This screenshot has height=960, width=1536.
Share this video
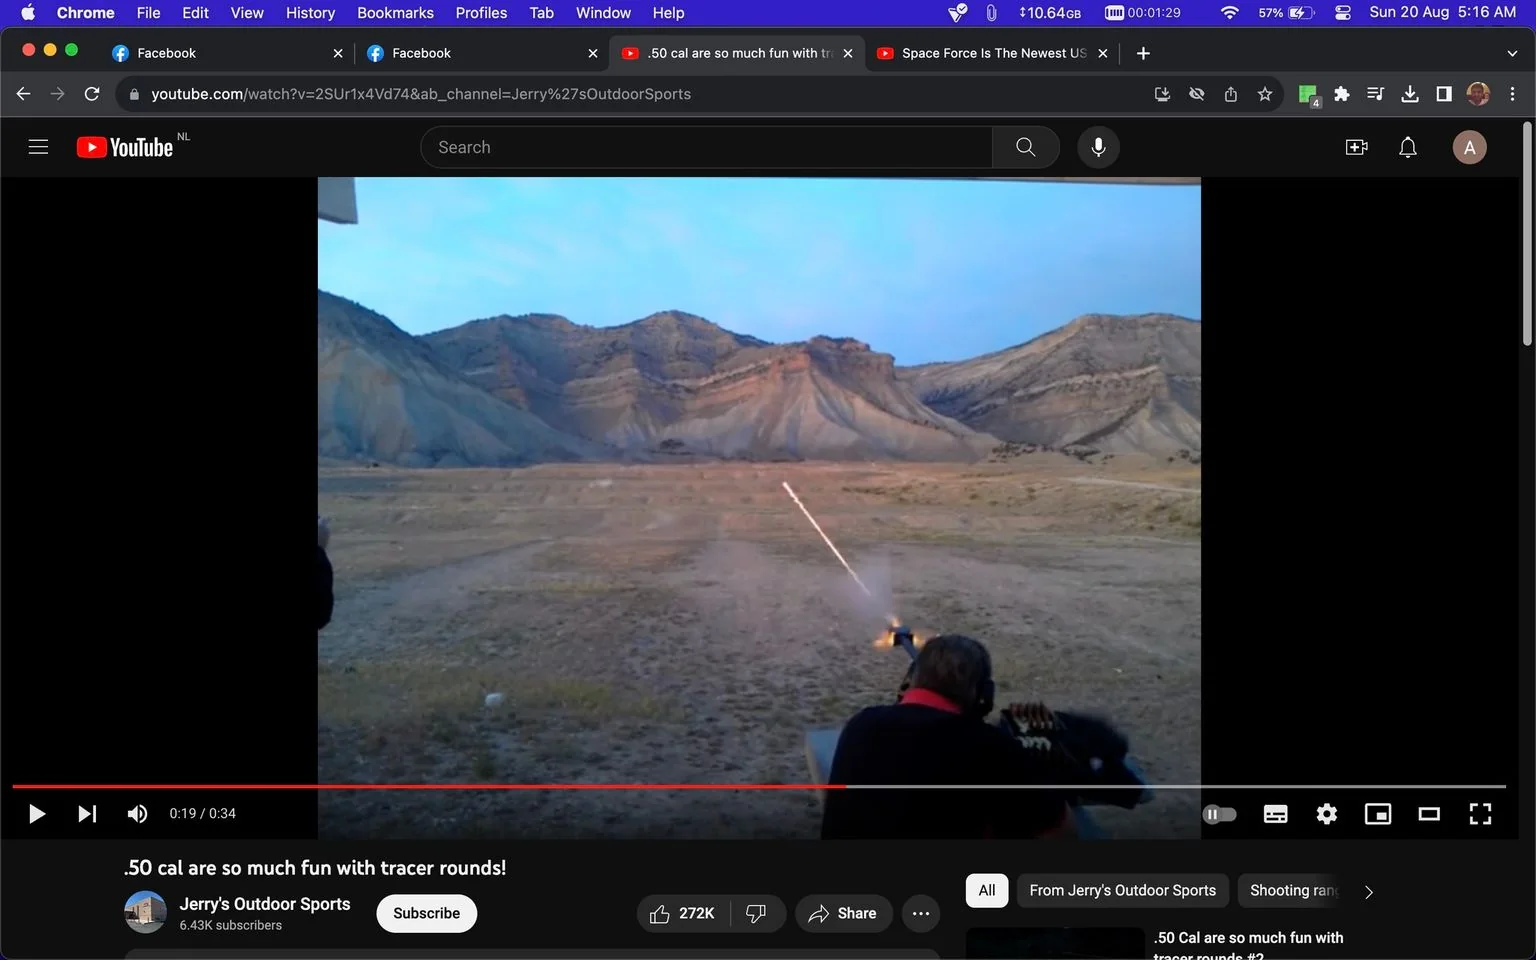tap(843, 913)
